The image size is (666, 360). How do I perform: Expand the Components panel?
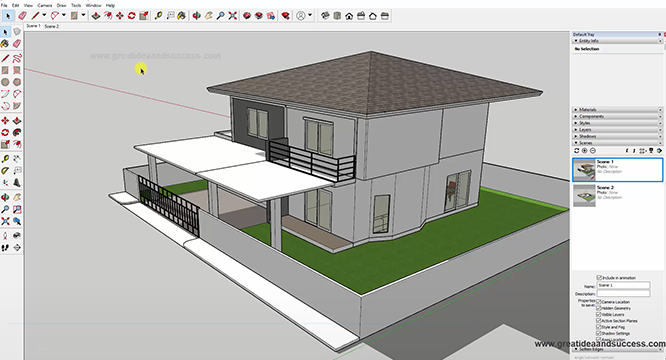(617, 116)
